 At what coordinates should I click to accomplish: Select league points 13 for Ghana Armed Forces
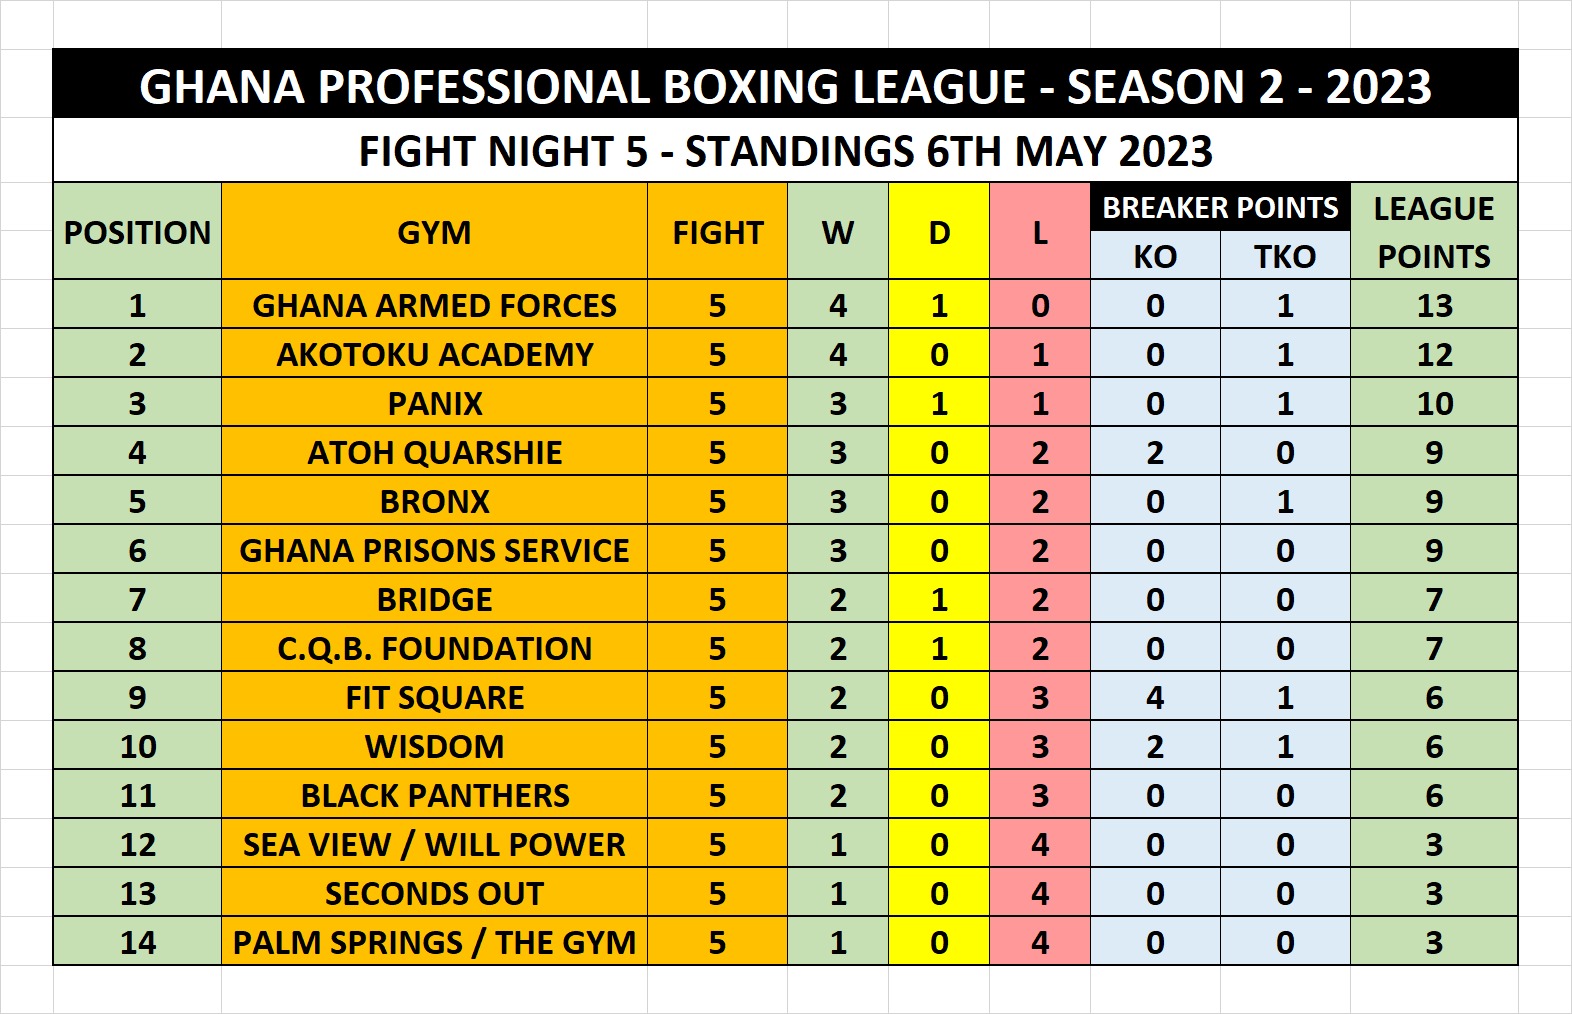pyautogui.click(x=1433, y=305)
